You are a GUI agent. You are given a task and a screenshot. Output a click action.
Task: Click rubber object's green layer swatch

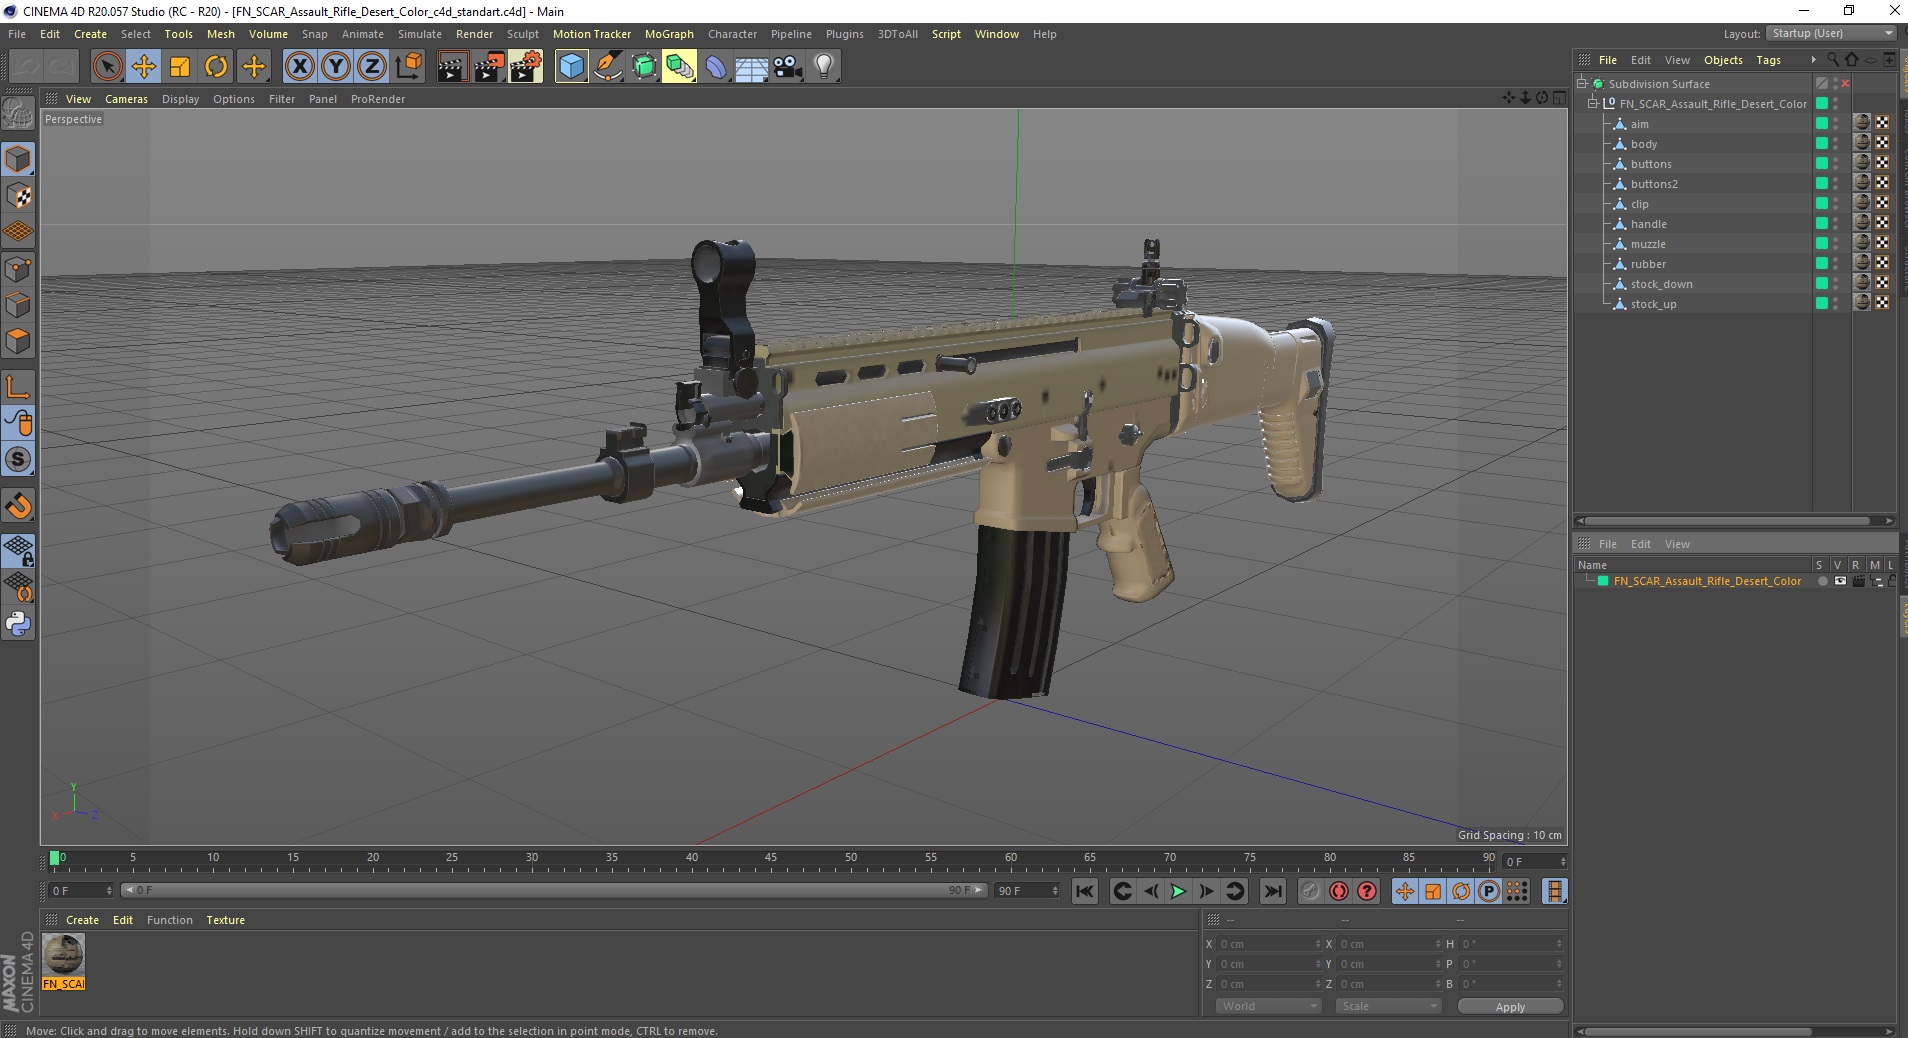point(1822,263)
